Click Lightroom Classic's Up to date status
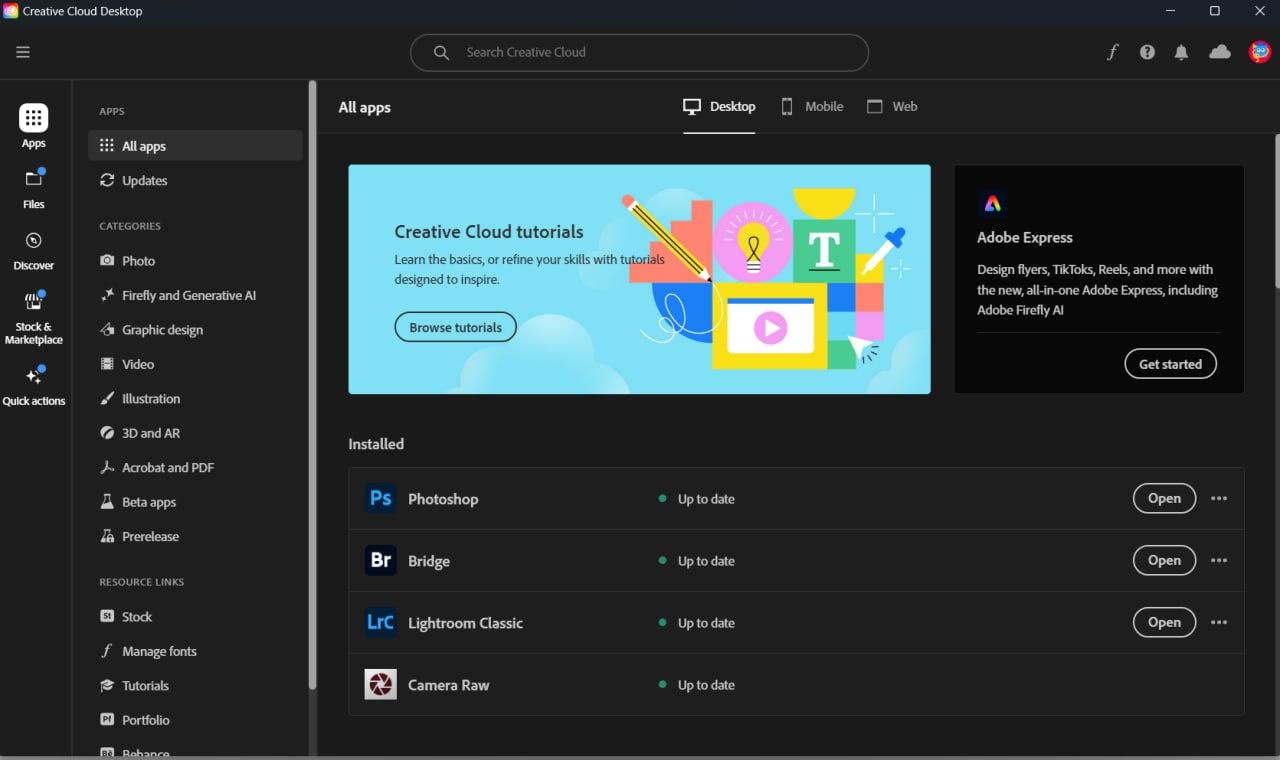 point(696,623)
